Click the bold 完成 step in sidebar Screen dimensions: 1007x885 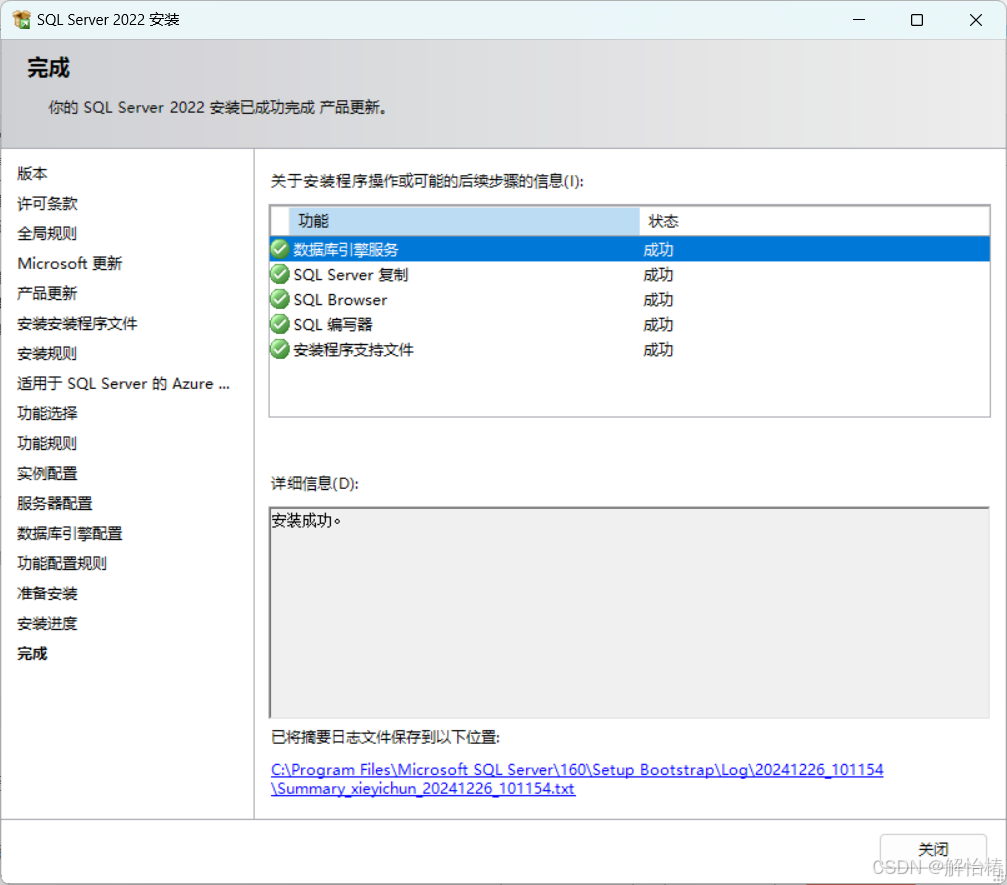(32, 653)
